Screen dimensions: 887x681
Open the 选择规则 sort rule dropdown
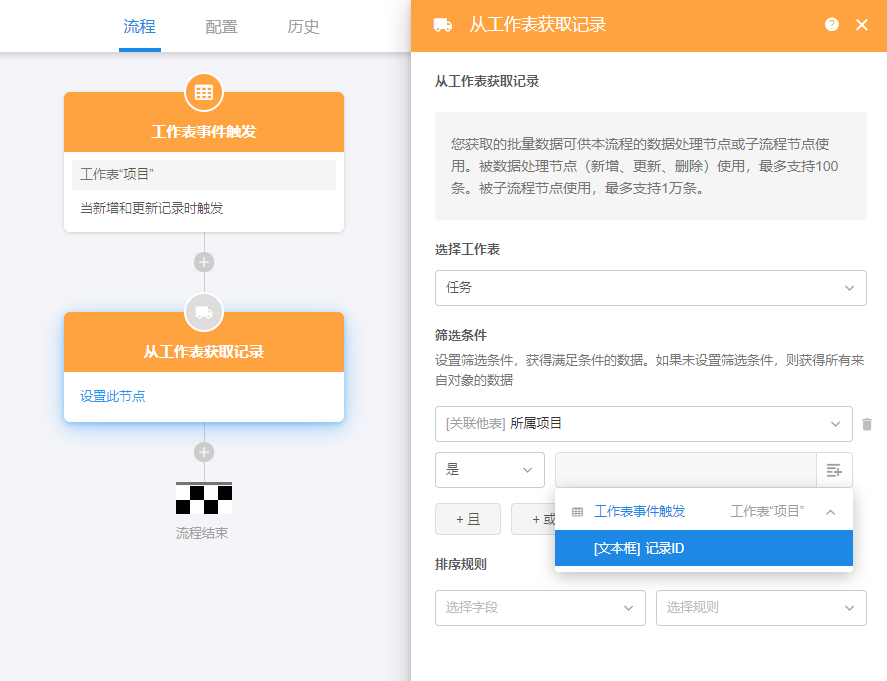point(760,608)
